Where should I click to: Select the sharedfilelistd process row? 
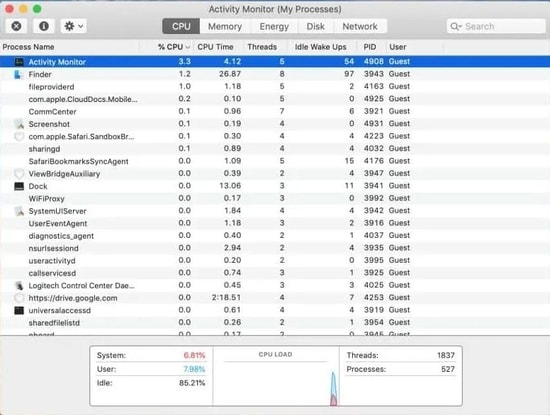(x=275, y=323)
